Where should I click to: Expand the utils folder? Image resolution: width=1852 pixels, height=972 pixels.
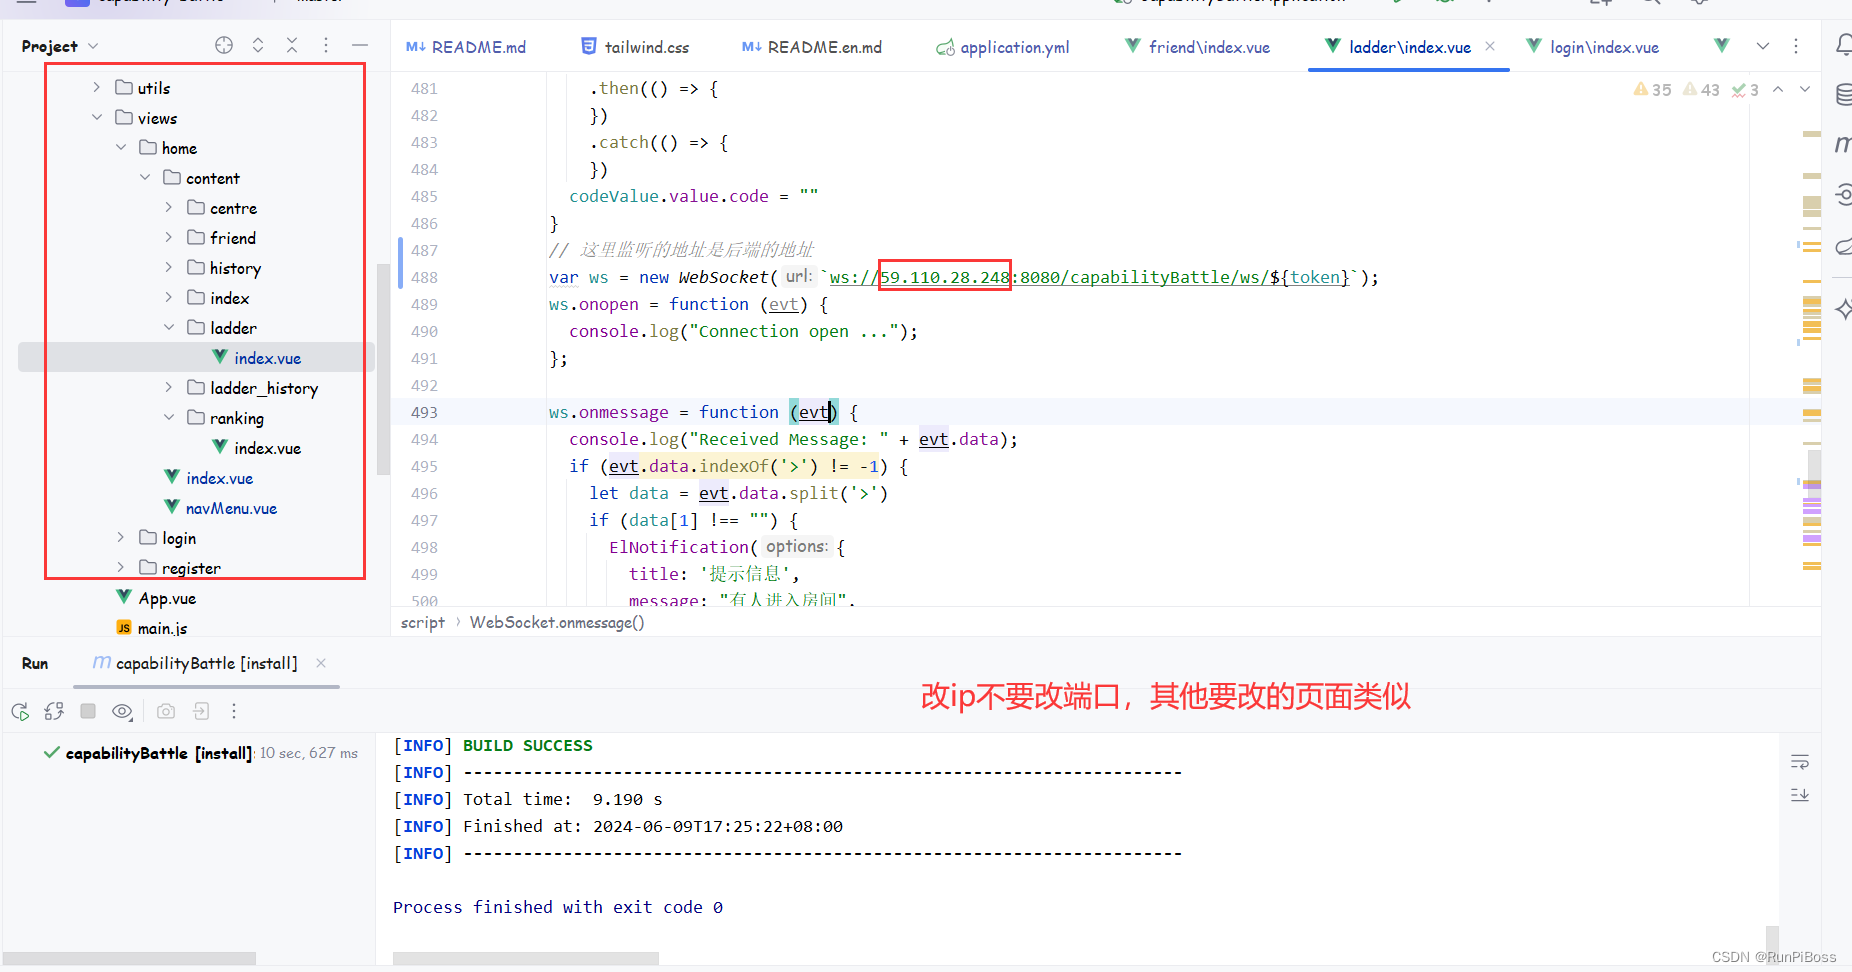point(96,87)
